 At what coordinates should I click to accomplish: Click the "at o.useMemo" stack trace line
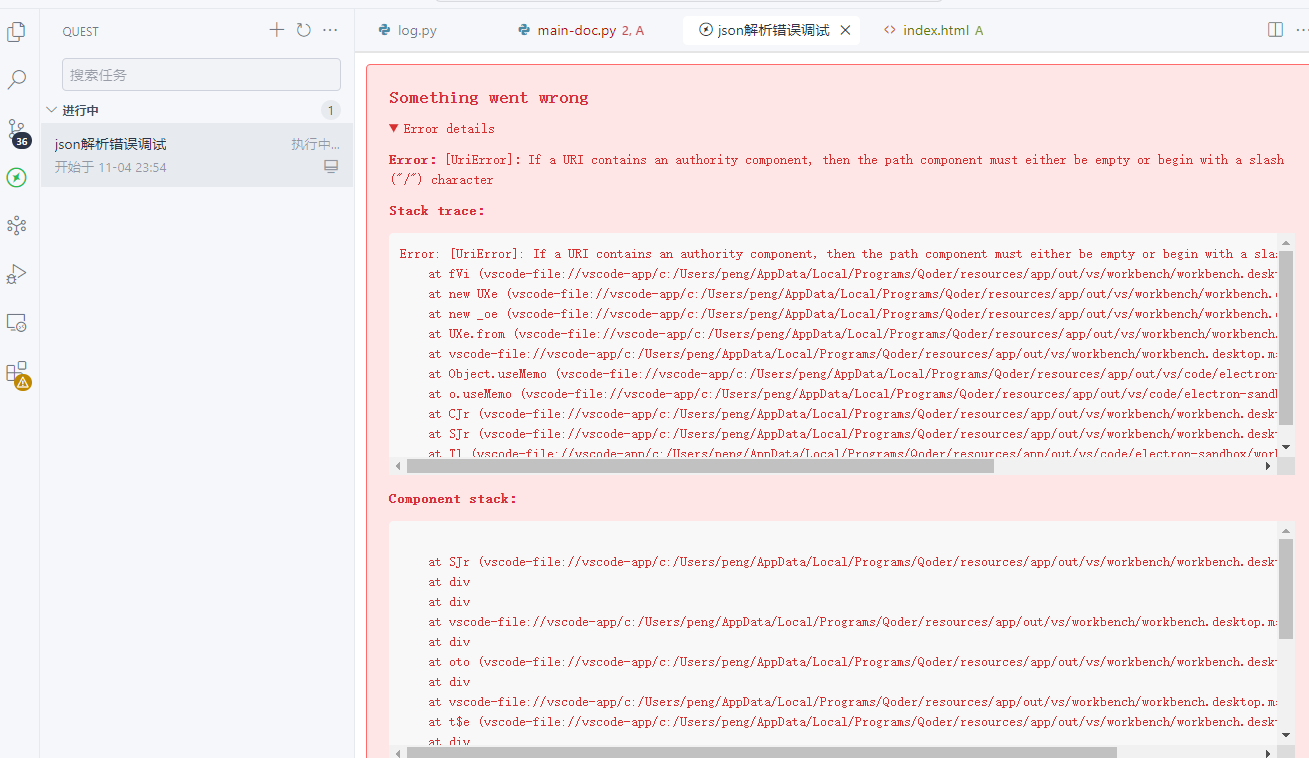[x=853, y=394]
